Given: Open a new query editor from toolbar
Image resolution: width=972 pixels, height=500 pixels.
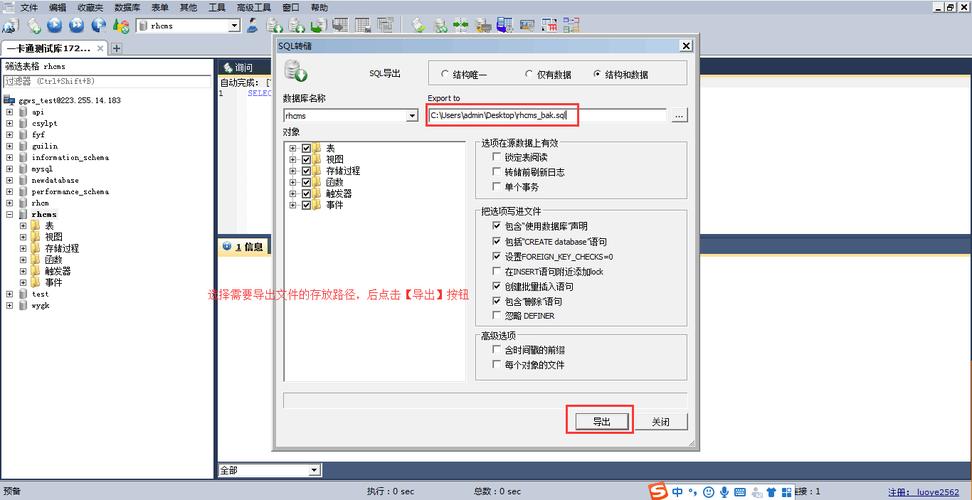Looking at the screenshot, I should [x=33, y=25].
